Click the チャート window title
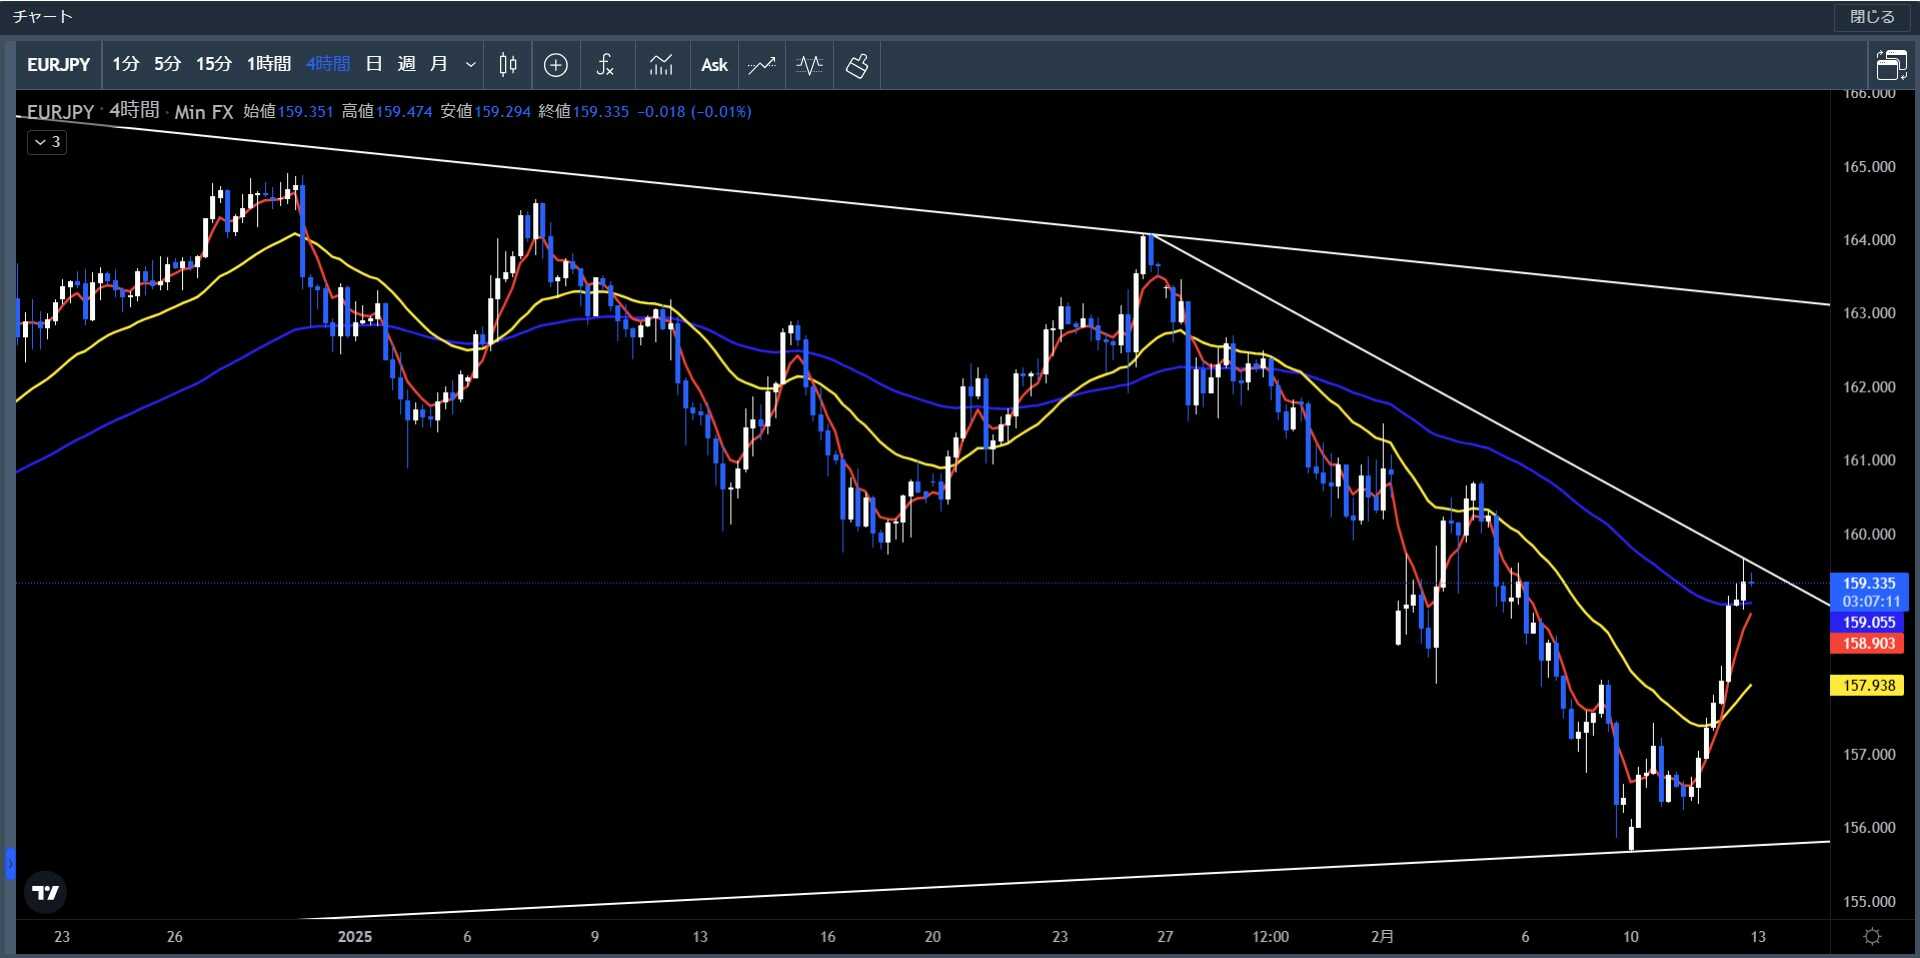This screenshot has width=1920, height=958. point(43,17)
